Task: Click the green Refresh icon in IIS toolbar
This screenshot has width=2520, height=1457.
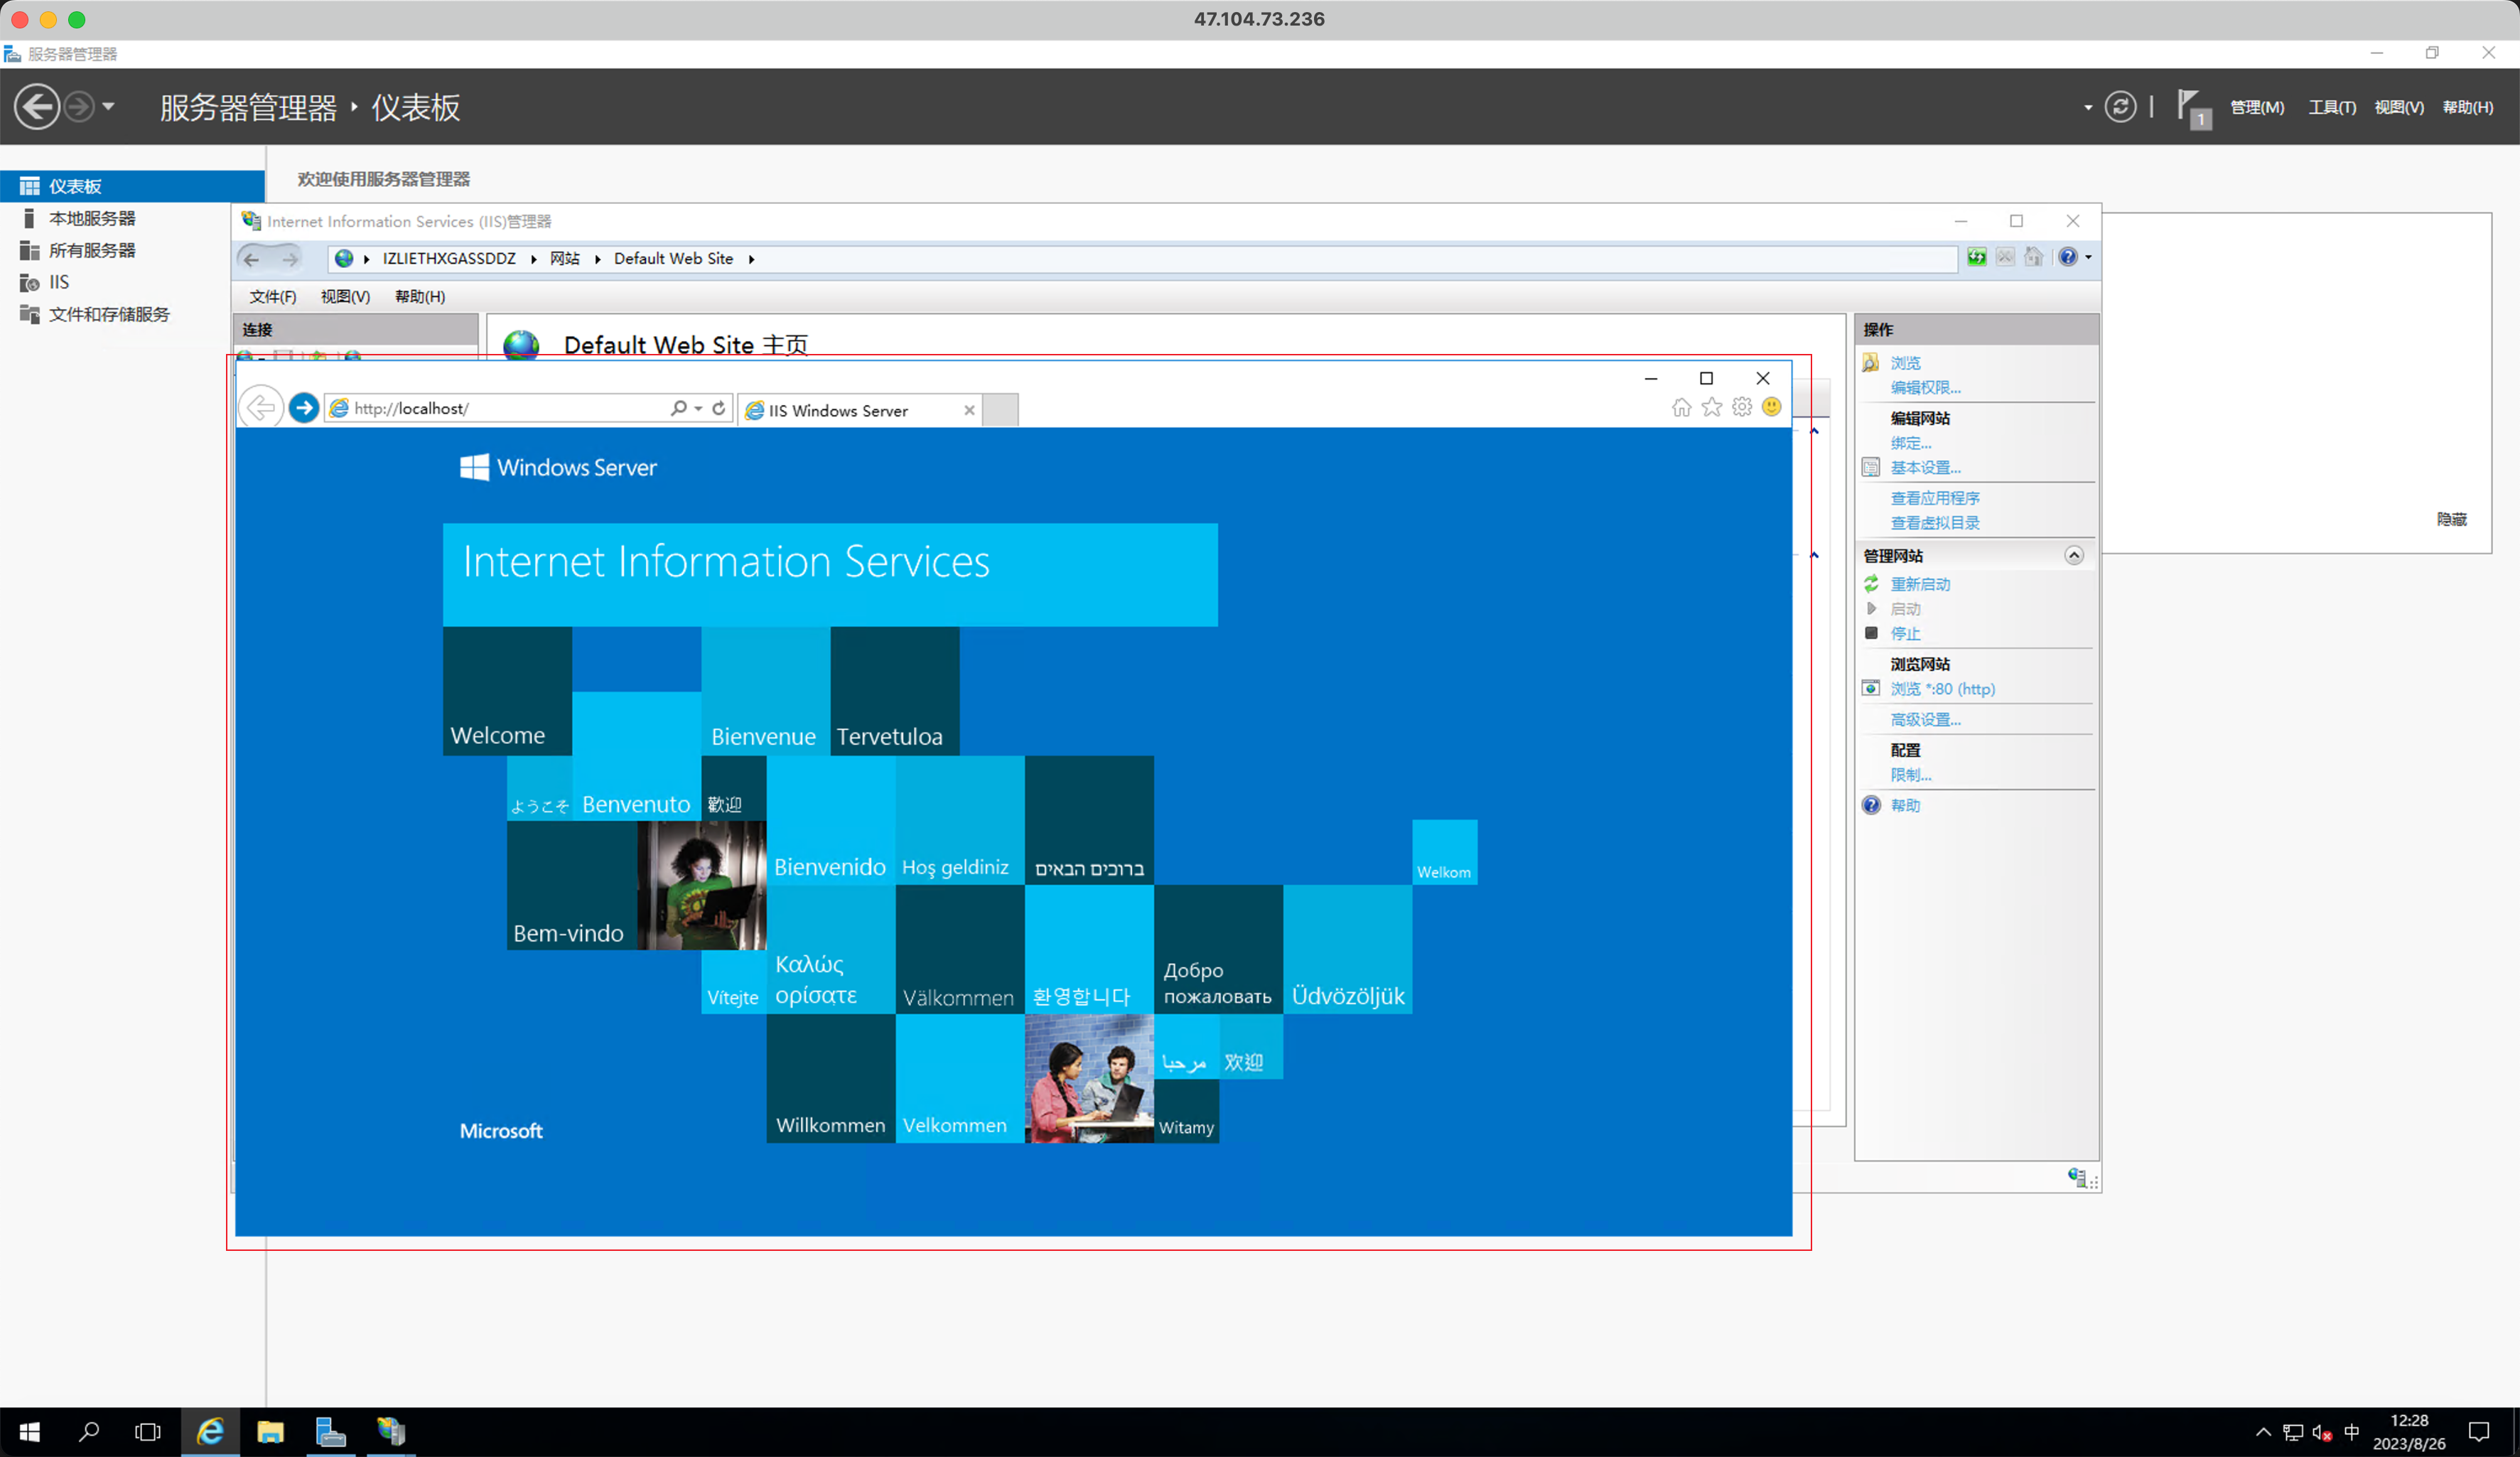Action: [1977, 257]
